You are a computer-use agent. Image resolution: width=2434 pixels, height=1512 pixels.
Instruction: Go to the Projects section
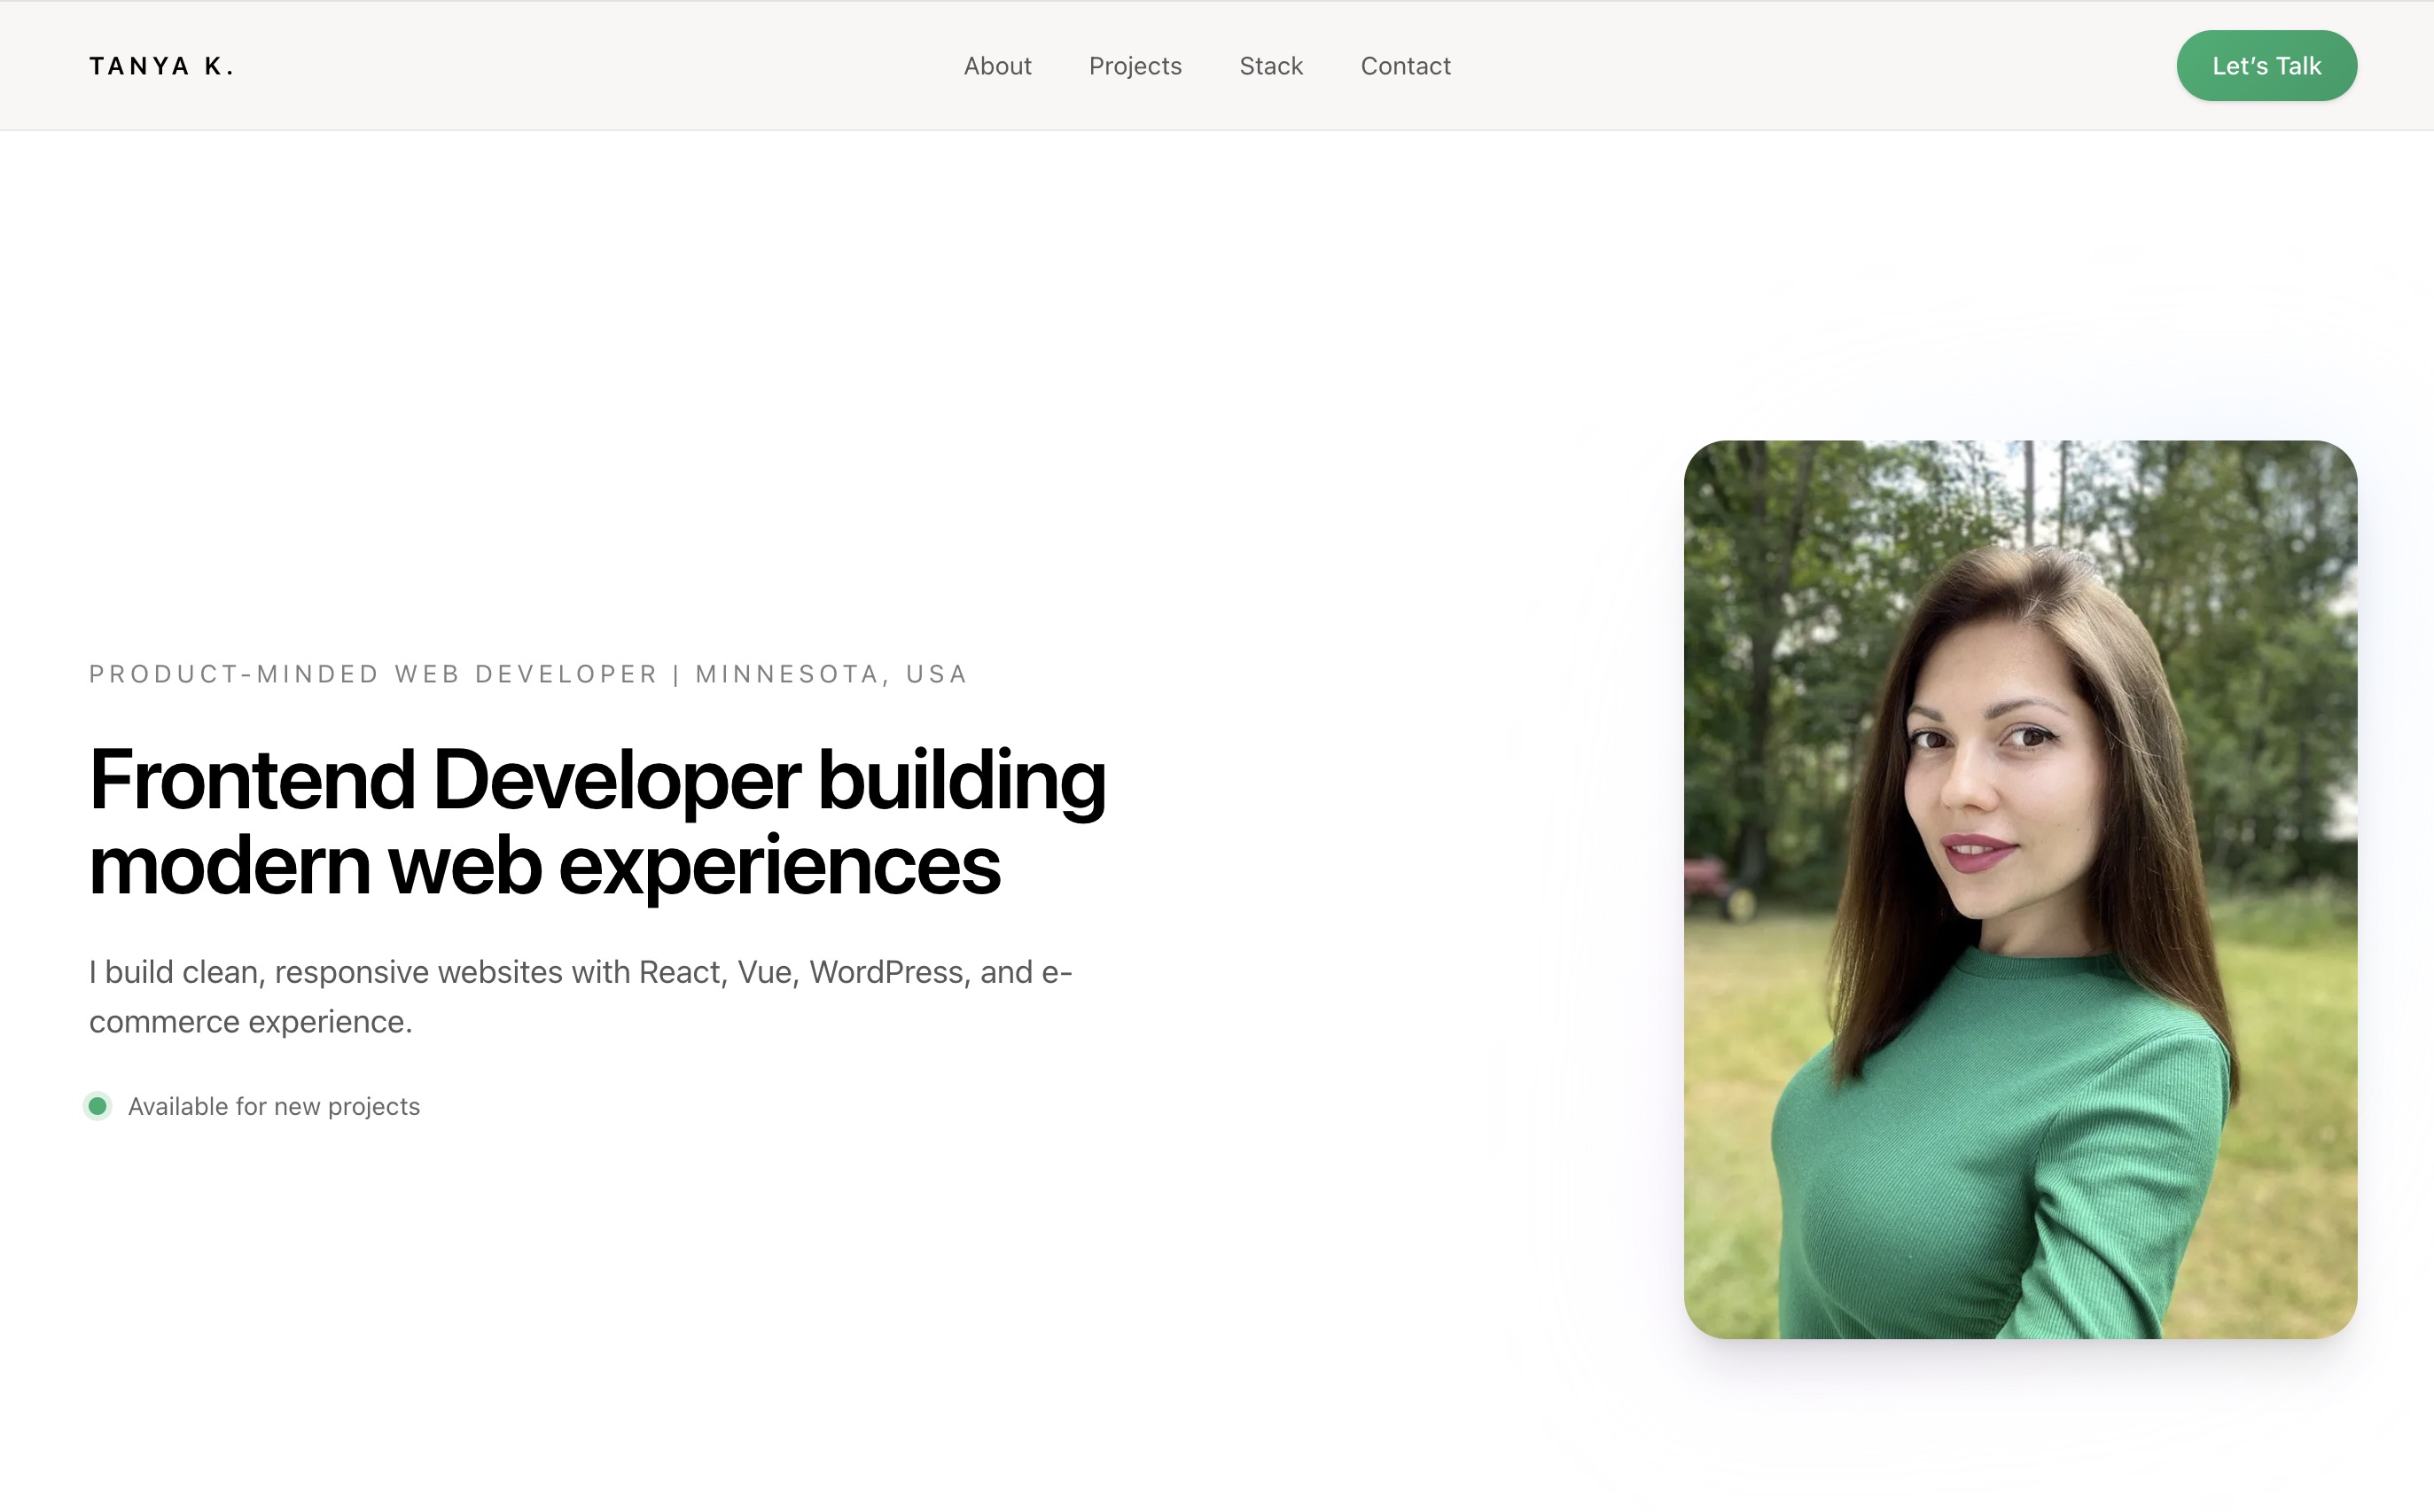(x=1135, y=66)
